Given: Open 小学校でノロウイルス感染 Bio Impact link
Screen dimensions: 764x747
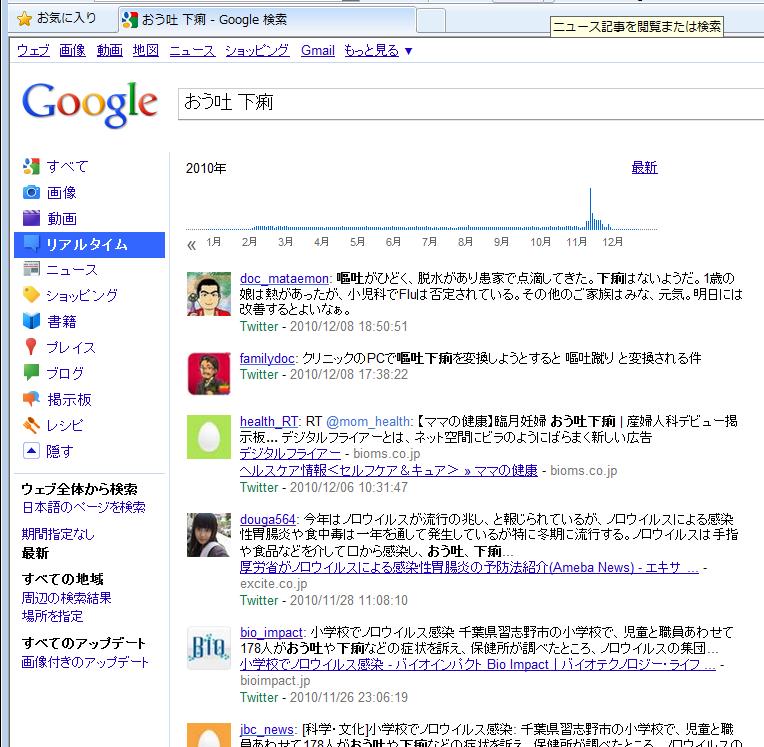Looking at the screenshot, I should point(478,664).
